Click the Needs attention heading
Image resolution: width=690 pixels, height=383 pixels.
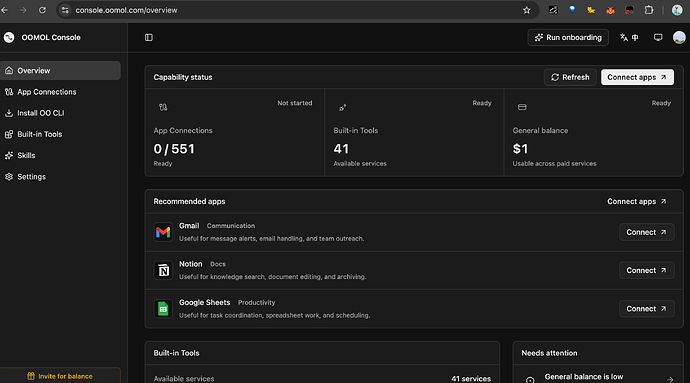tap(549, 353)
